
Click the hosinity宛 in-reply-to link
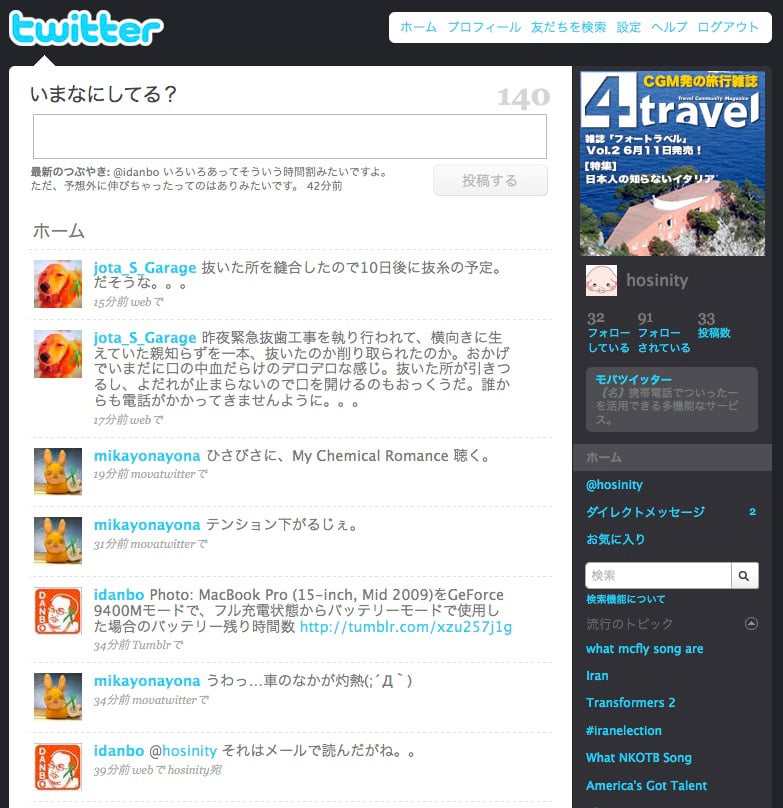194,770
